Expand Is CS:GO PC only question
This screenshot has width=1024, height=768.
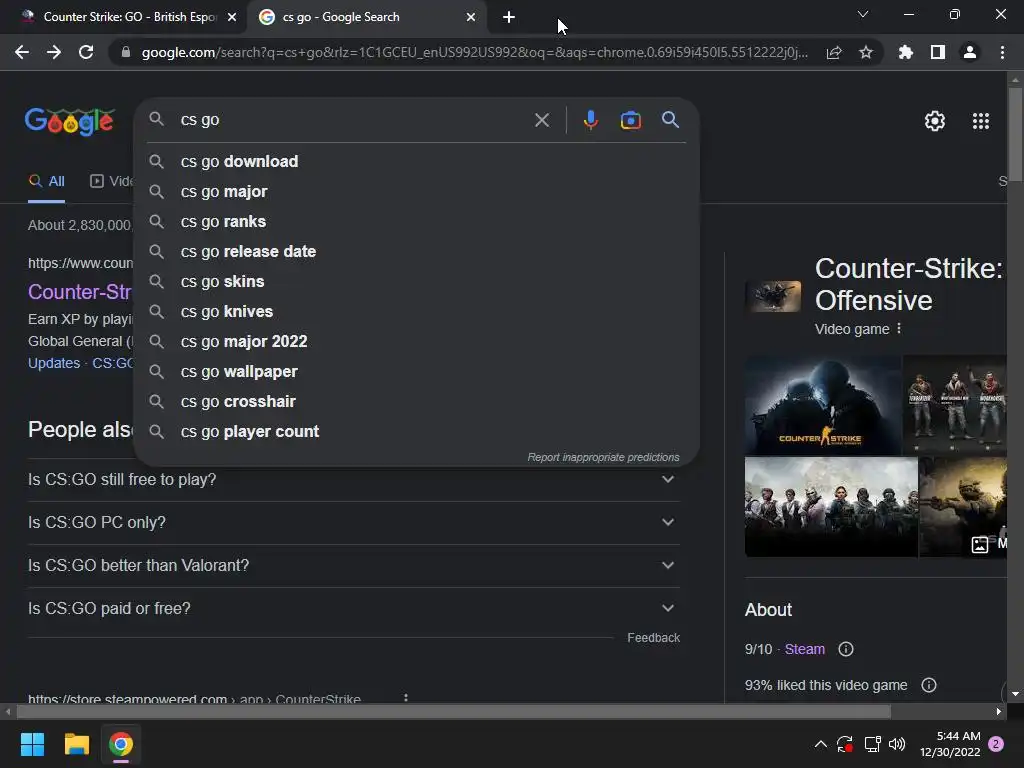(x=353, y=522)
